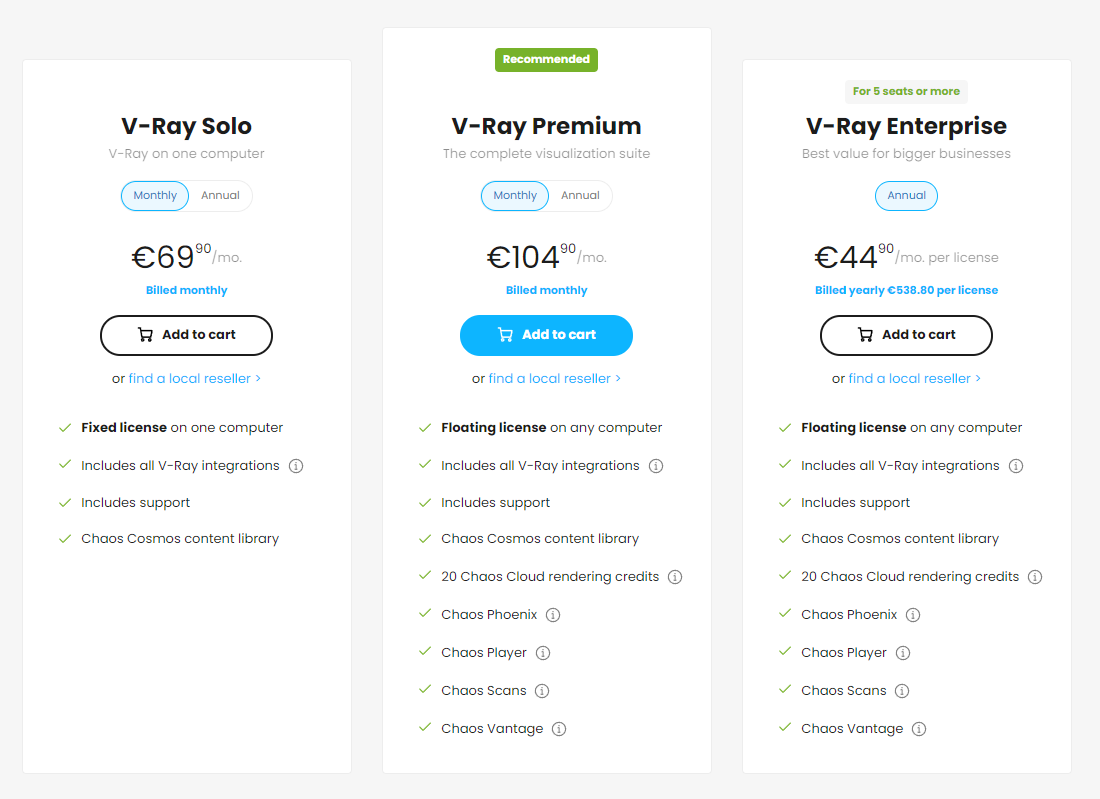The image size is (1100, 799).
Task: Open Premium Cloud rendering credits info icon
Action: coord(675,577)
